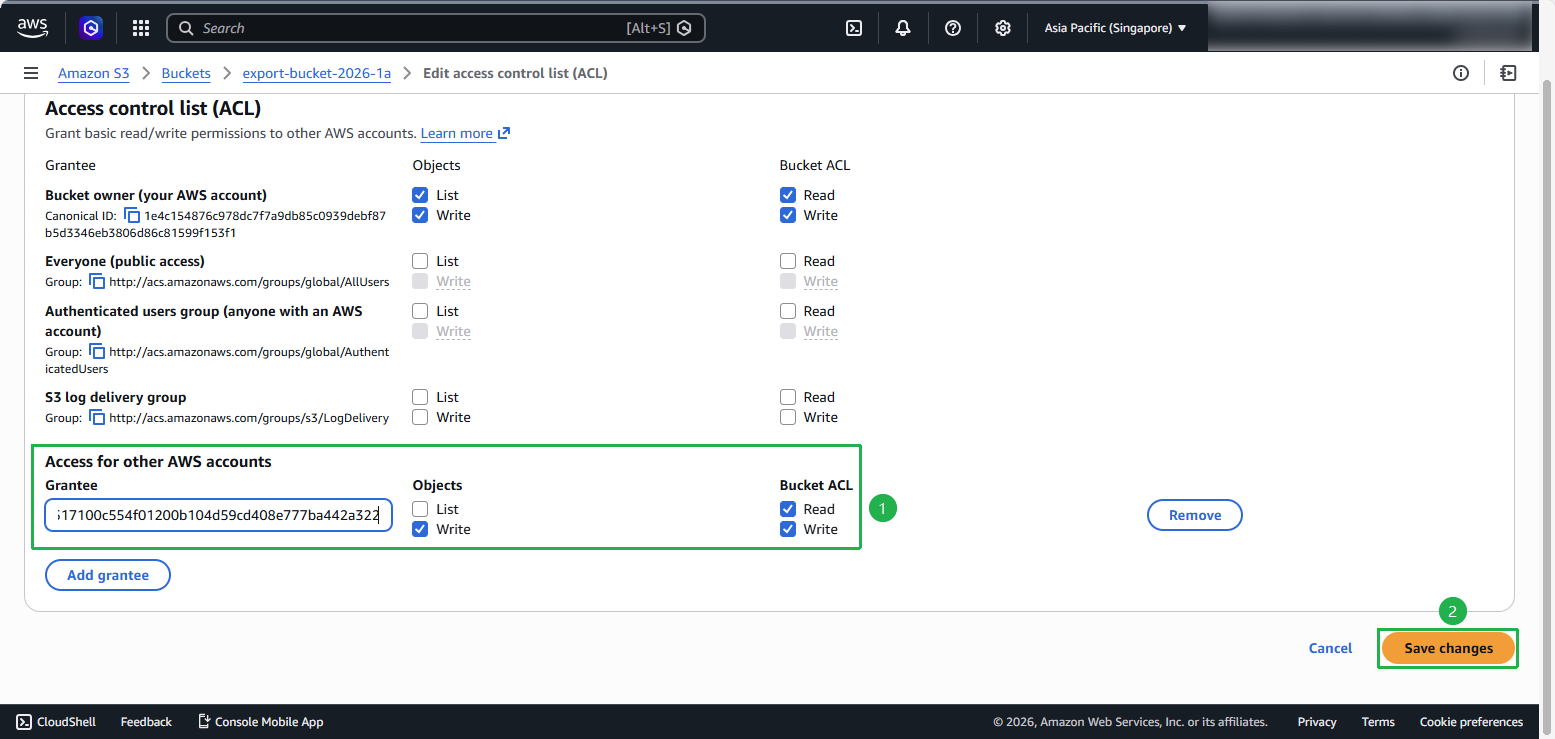Image resolution: width=1555 pixels, height=739 pixels.
Task: Toggle Bucket owner Objects Write checkbox
Action: click(x=420, y=215)
